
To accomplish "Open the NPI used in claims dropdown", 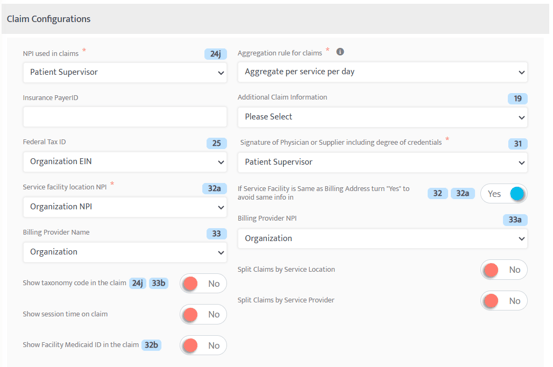I will click(x=125, y=73).
